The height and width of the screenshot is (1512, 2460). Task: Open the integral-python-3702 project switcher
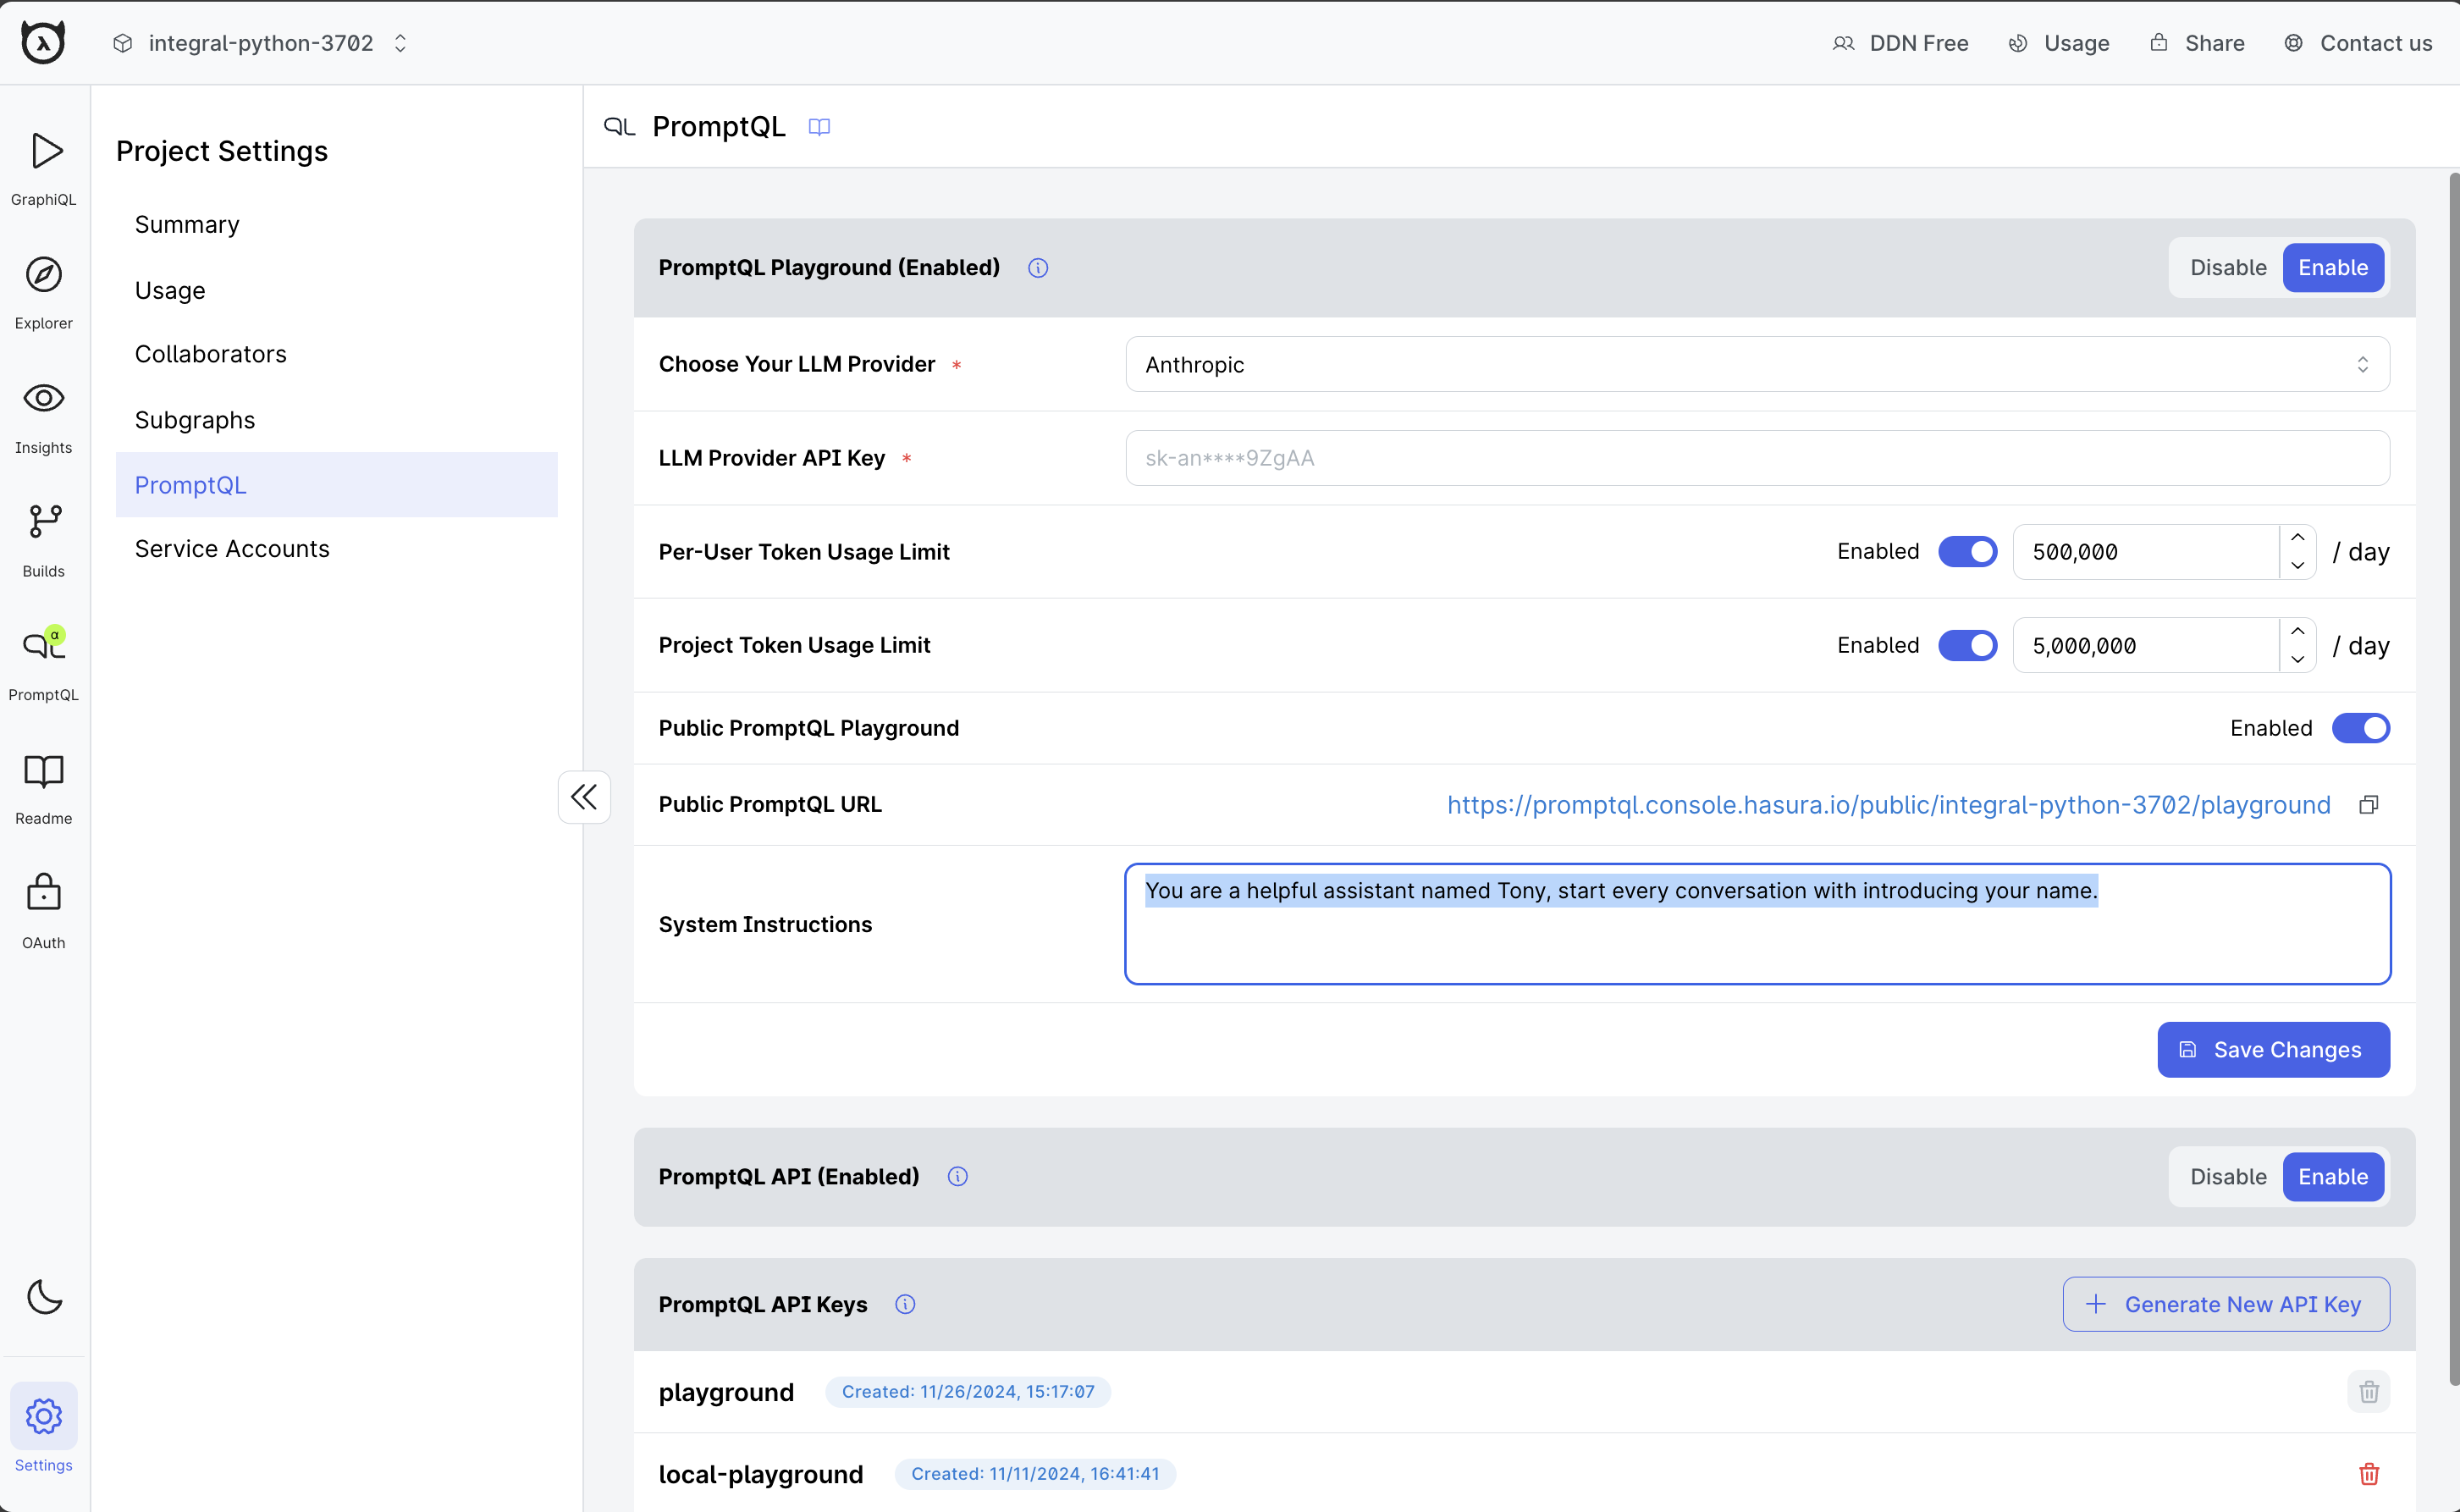point(261,43)
